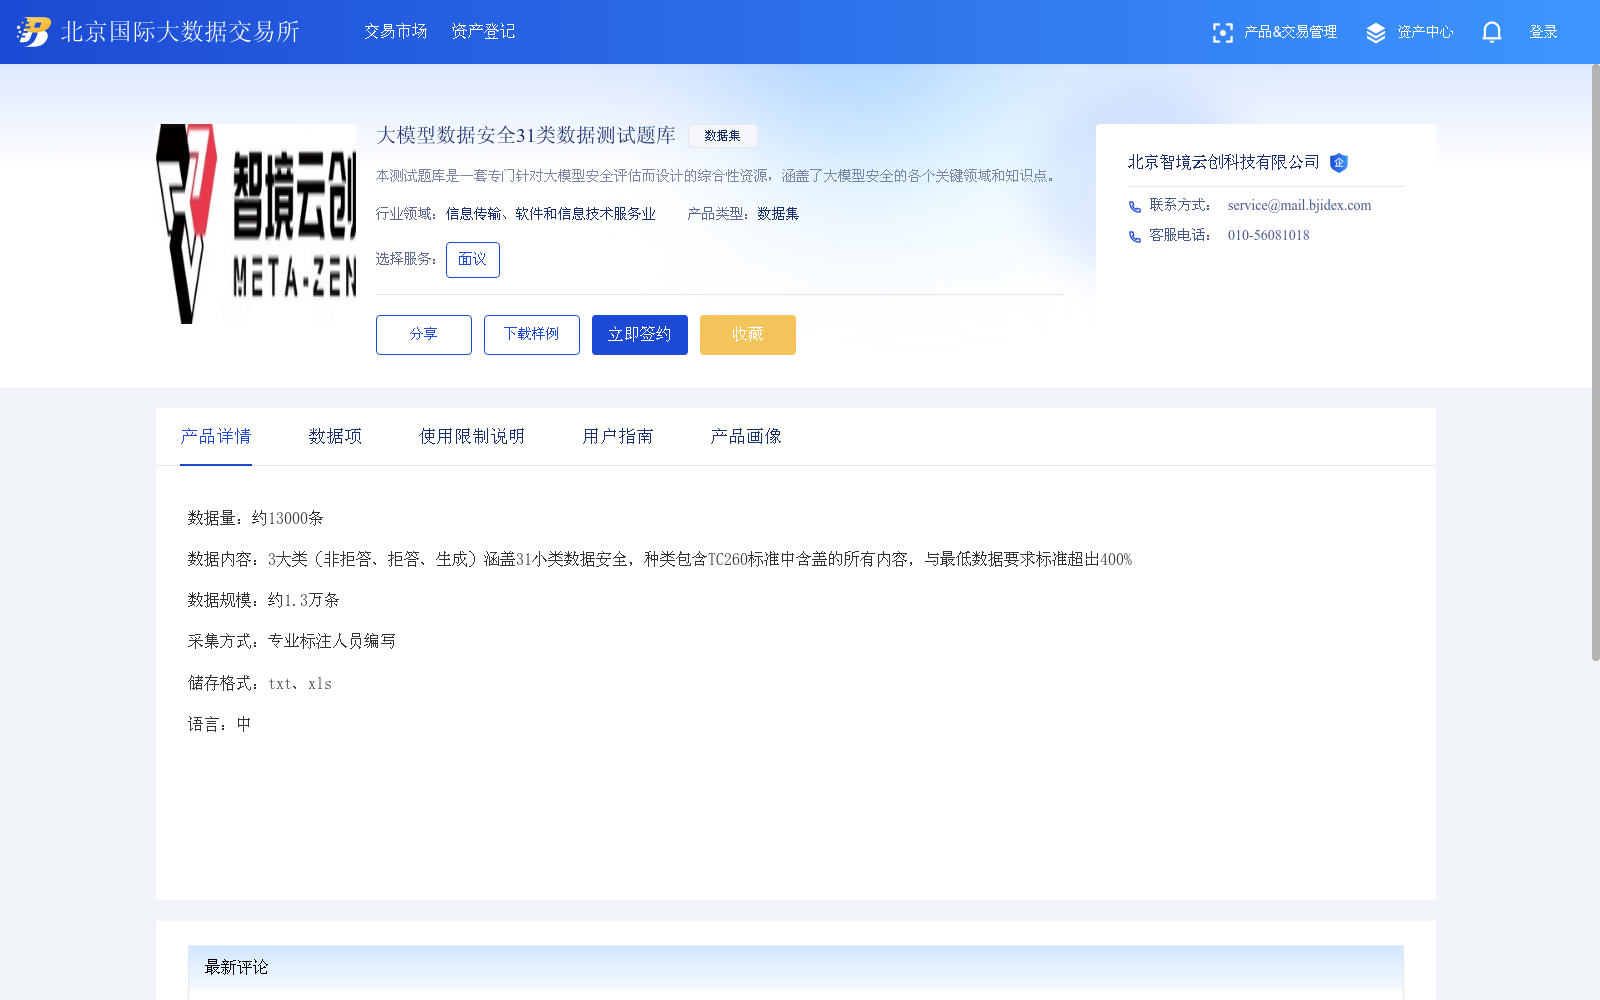1600x1000 pixels.
Task: Click the 登录 link
Action: pos(1543,32)
